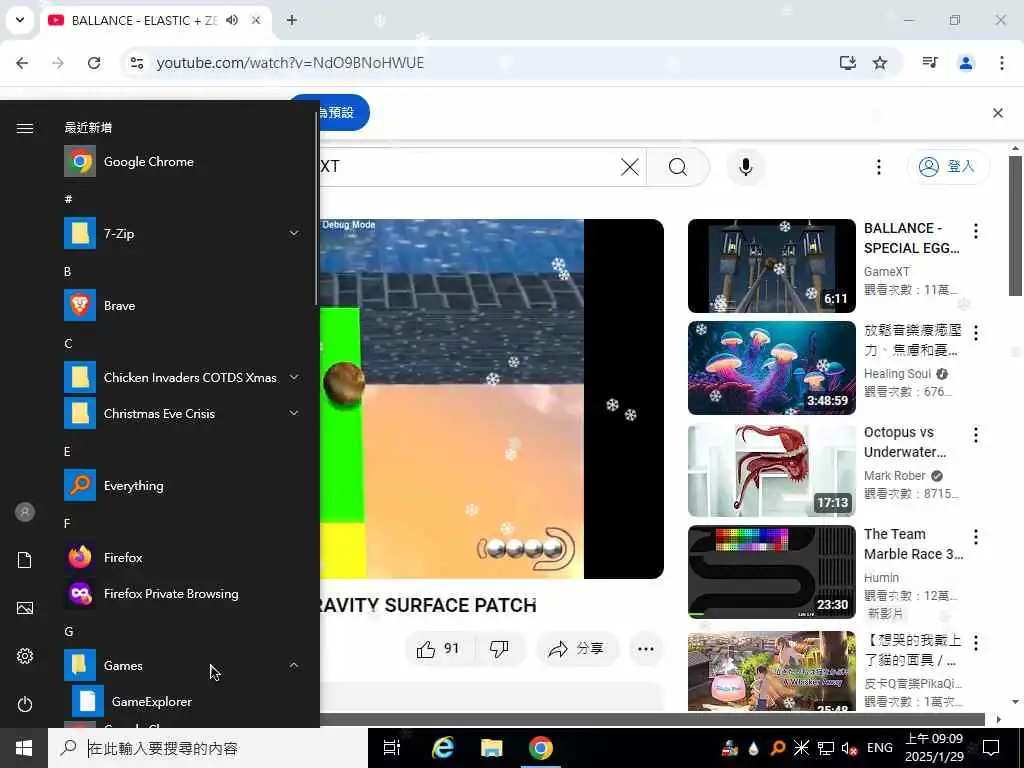Click the 登入 sign-in button
Viewport: 1024px width, 768px height.
pyautogui.click(x=948, y=167)
